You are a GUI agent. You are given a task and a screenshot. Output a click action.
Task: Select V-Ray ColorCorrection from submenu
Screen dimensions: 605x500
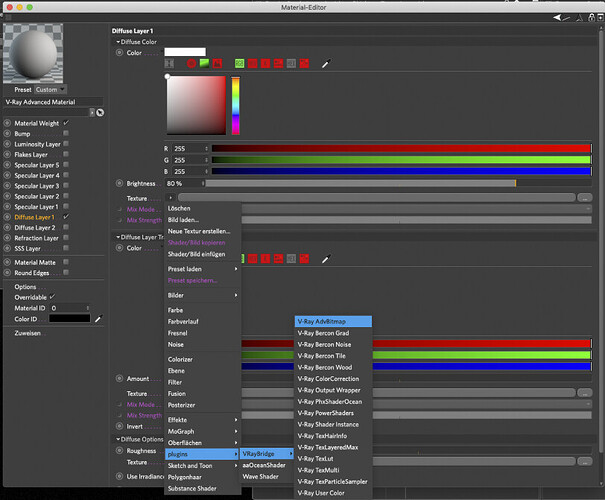tap(334, 379)
